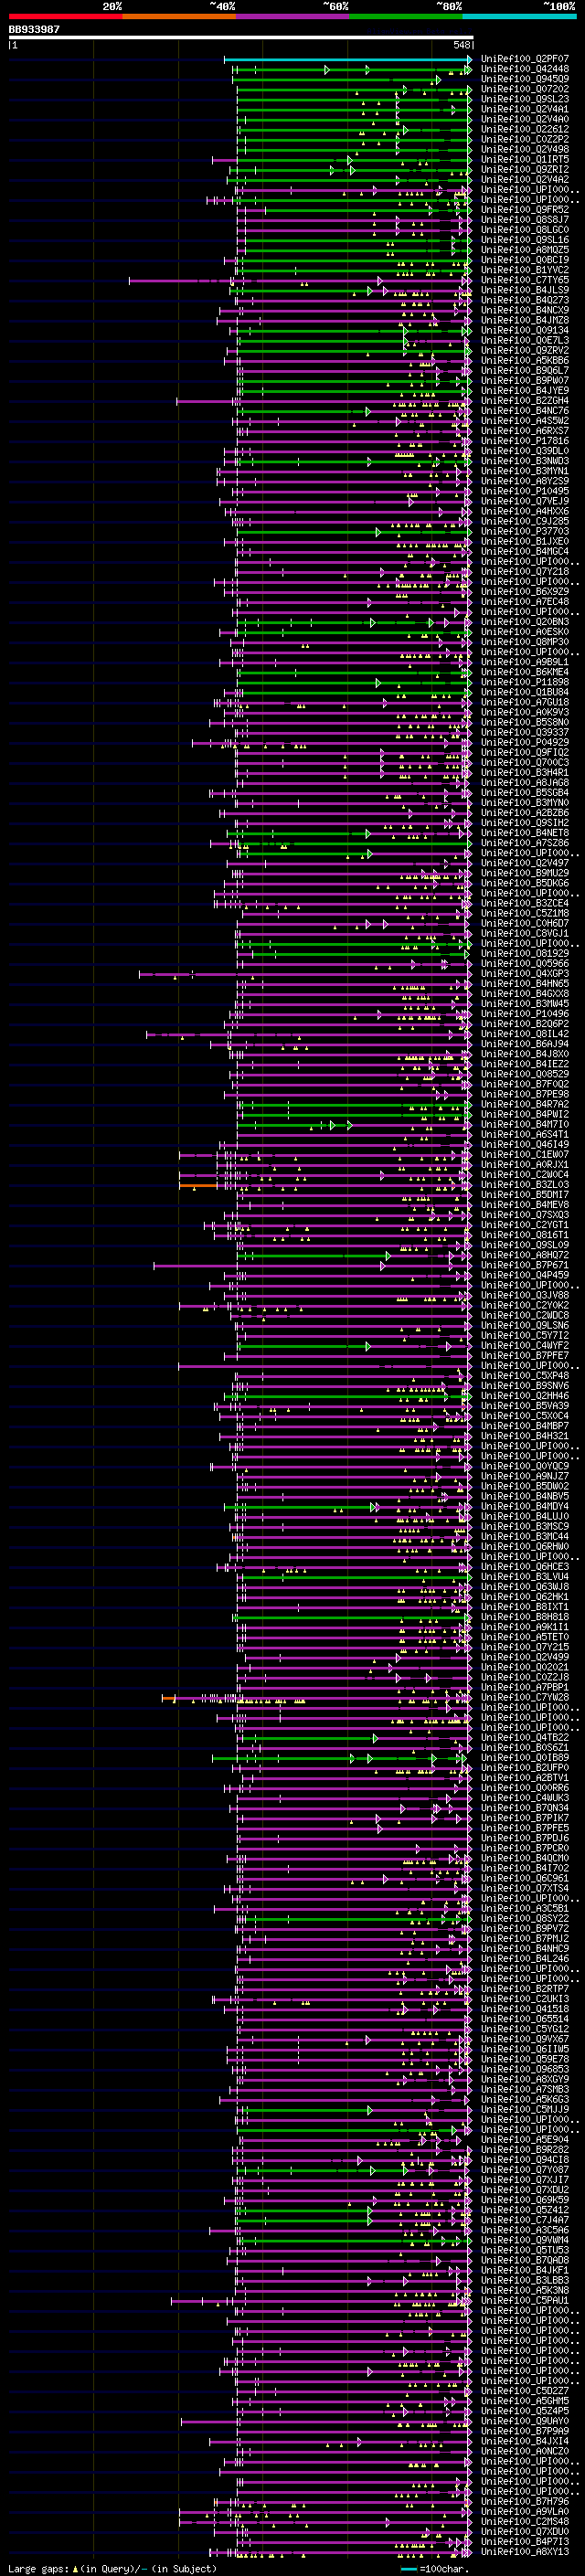
Task: Open the UniRef100_C1EW07 entry
Action: (x=525, y=1155)
